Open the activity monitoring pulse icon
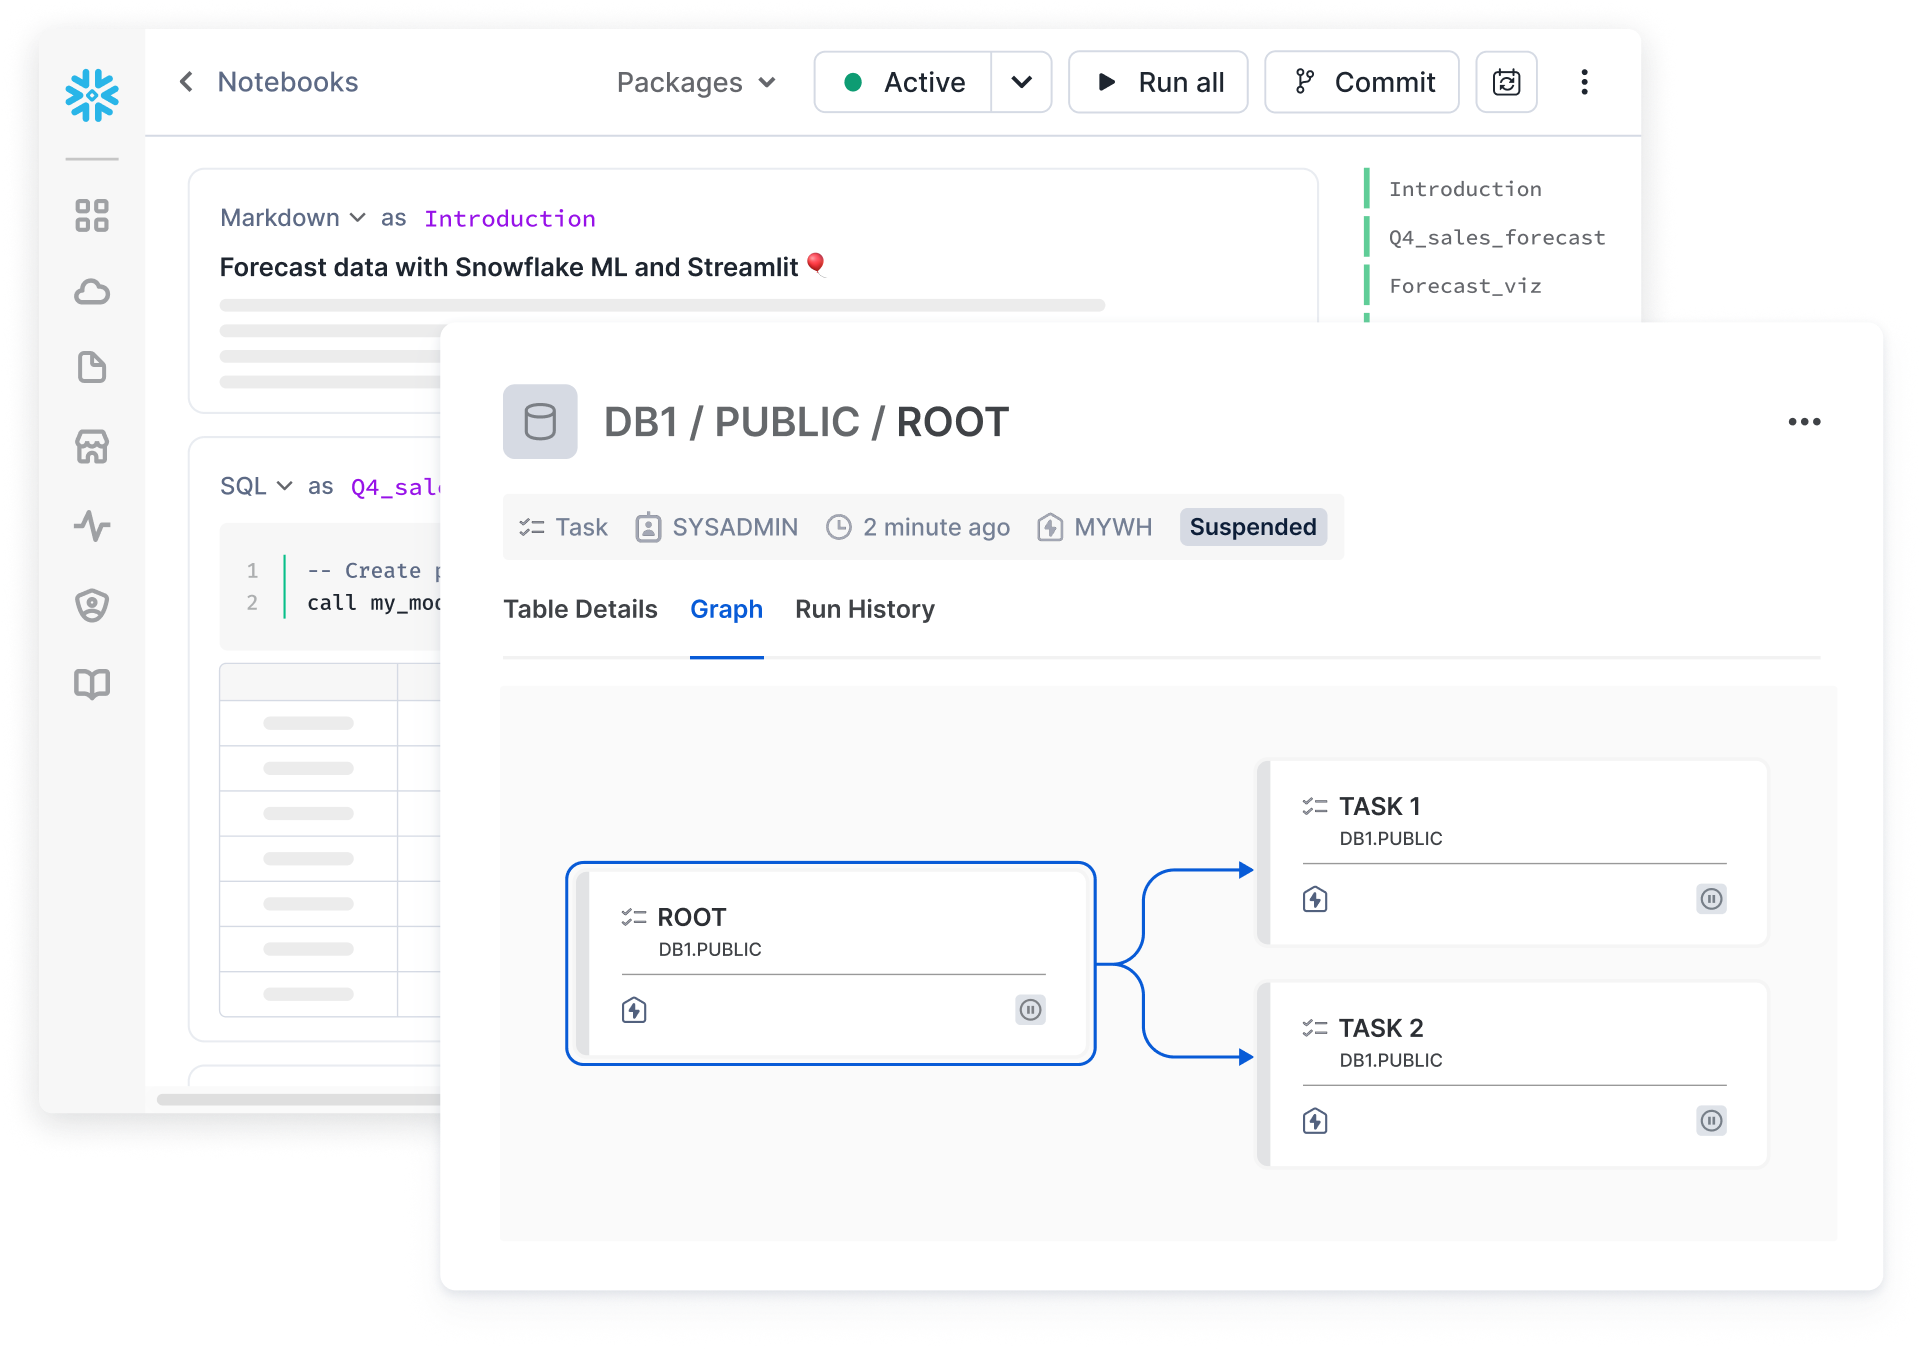 click(92, 525)
